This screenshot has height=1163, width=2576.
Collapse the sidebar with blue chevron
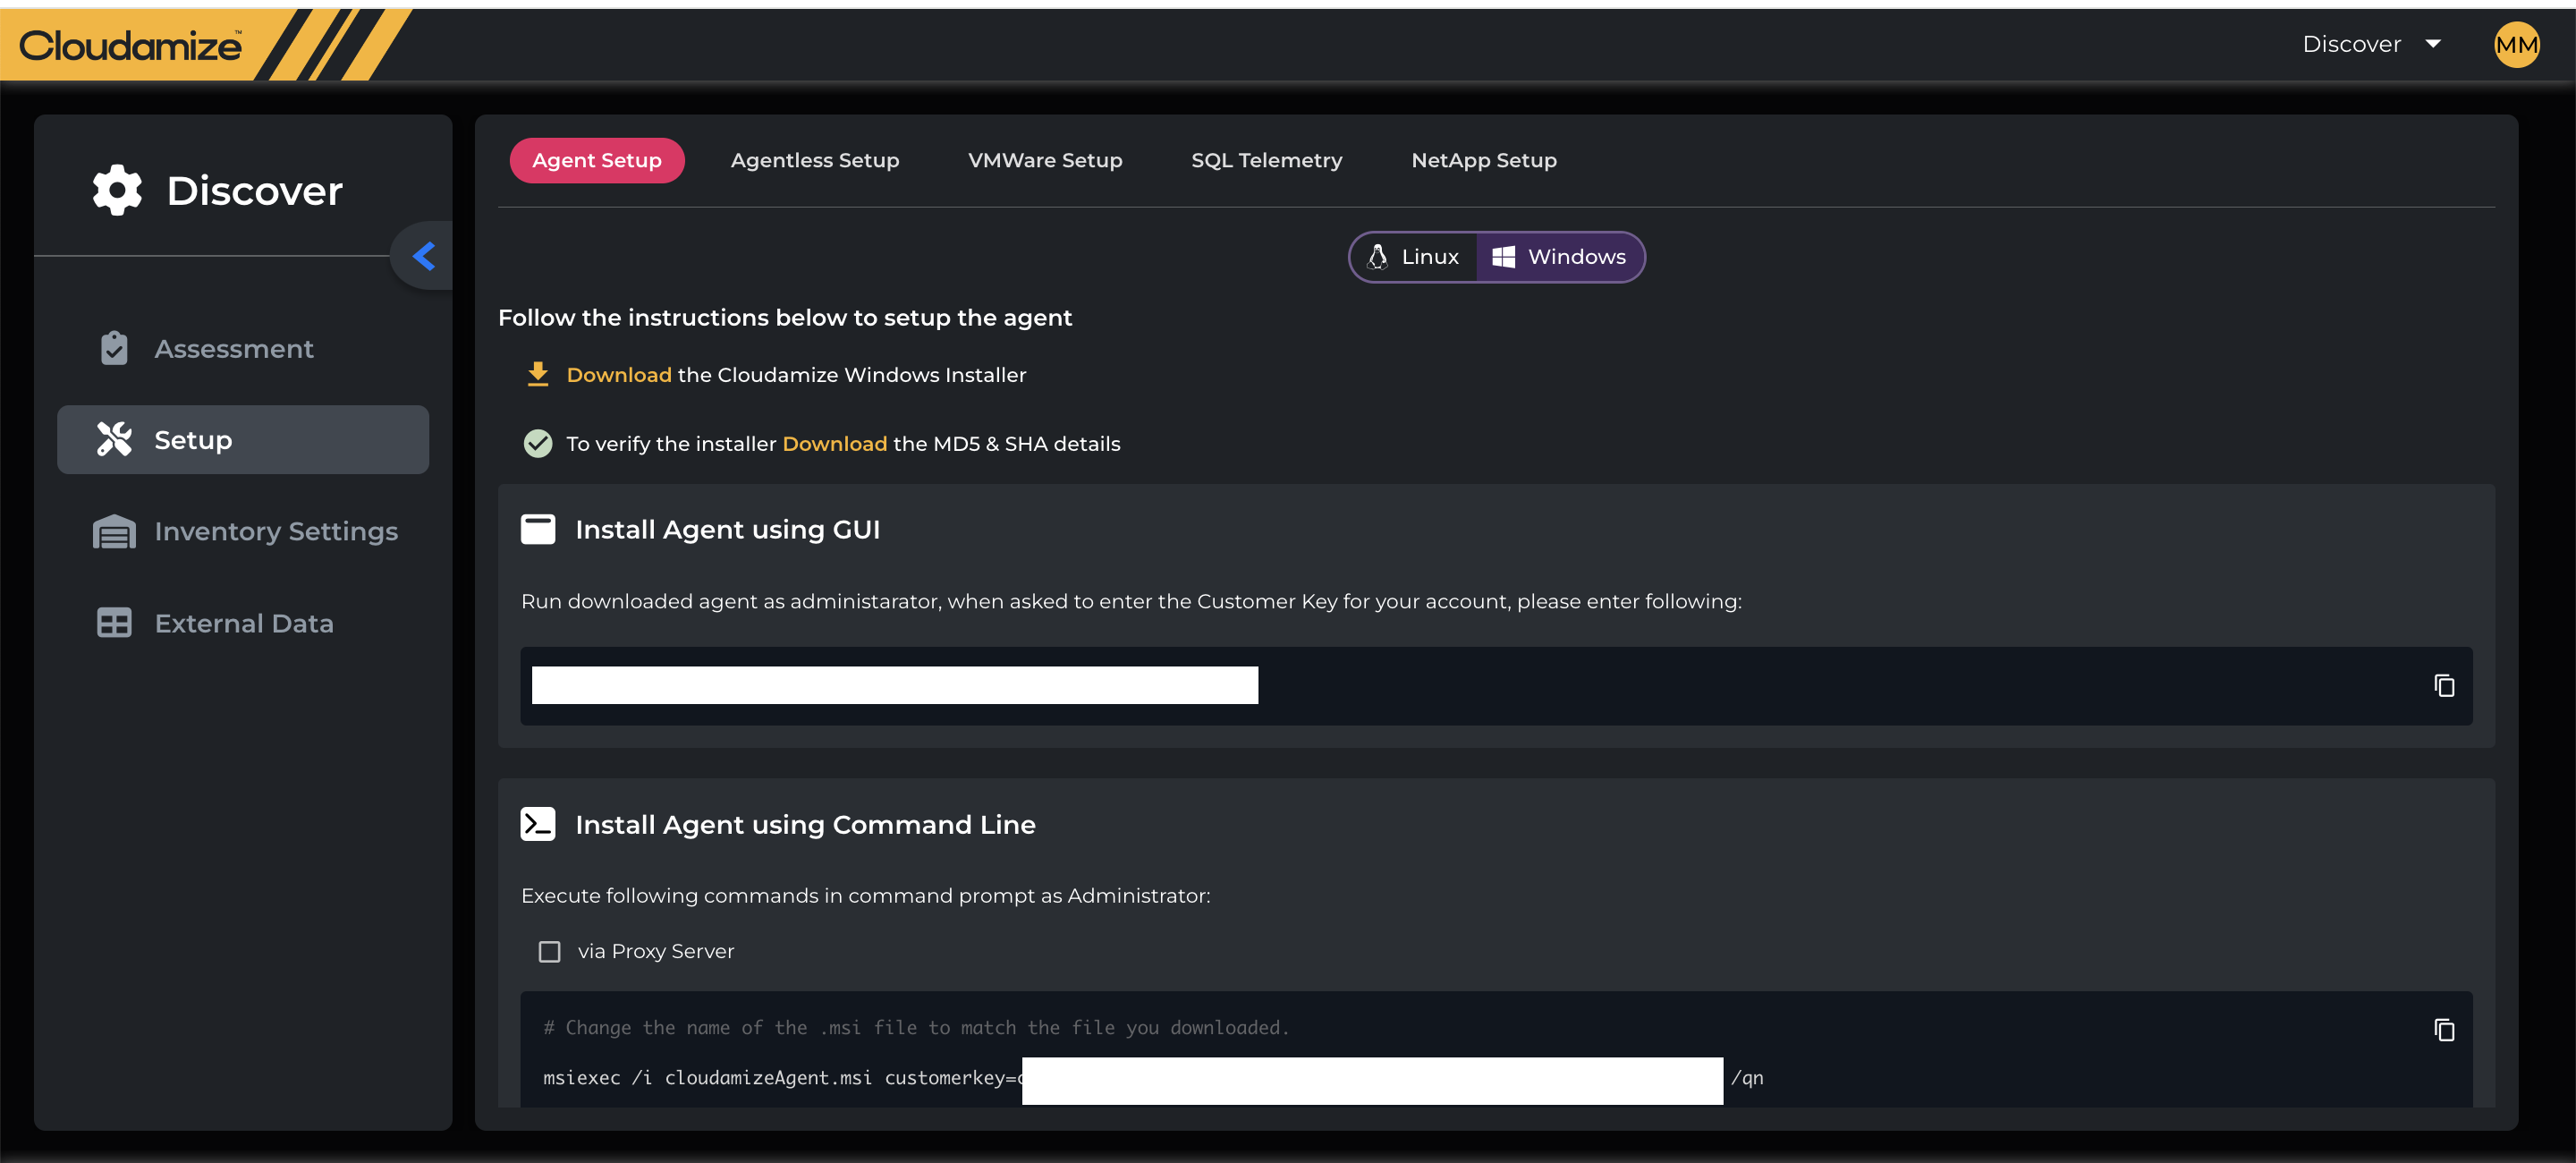[424, 256]
